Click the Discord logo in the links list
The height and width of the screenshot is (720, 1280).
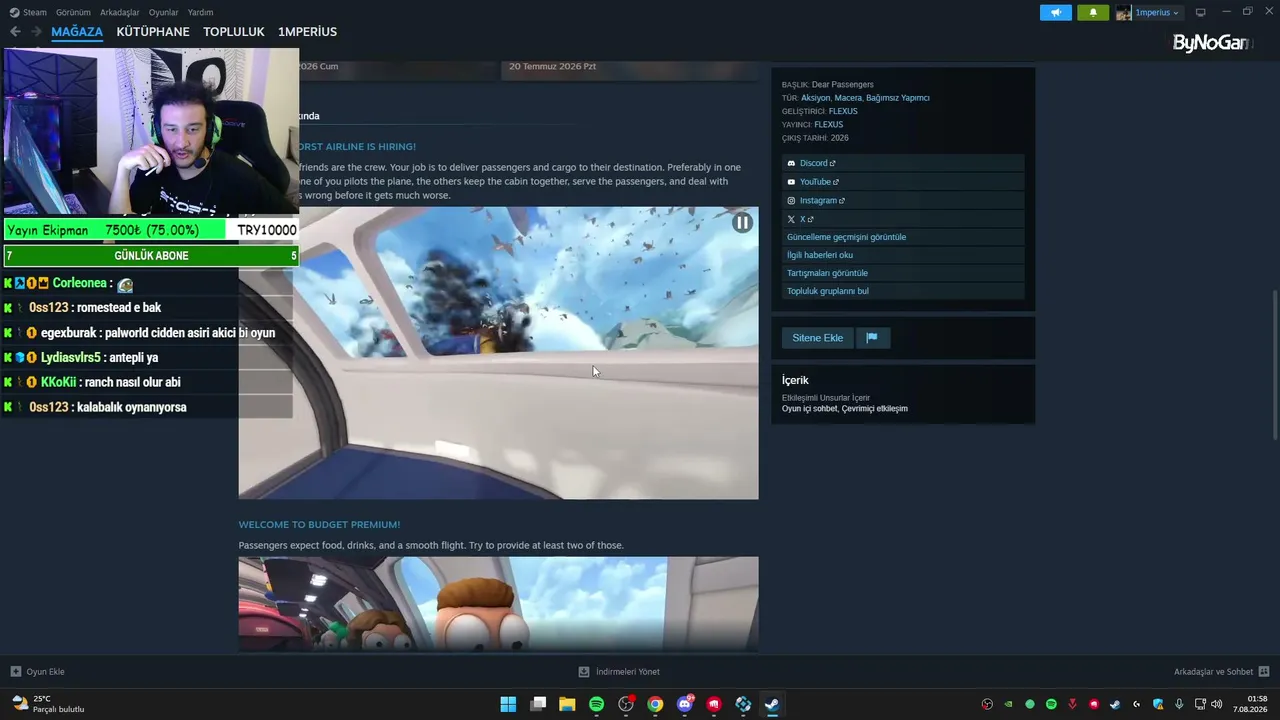[x=791, y=163]
